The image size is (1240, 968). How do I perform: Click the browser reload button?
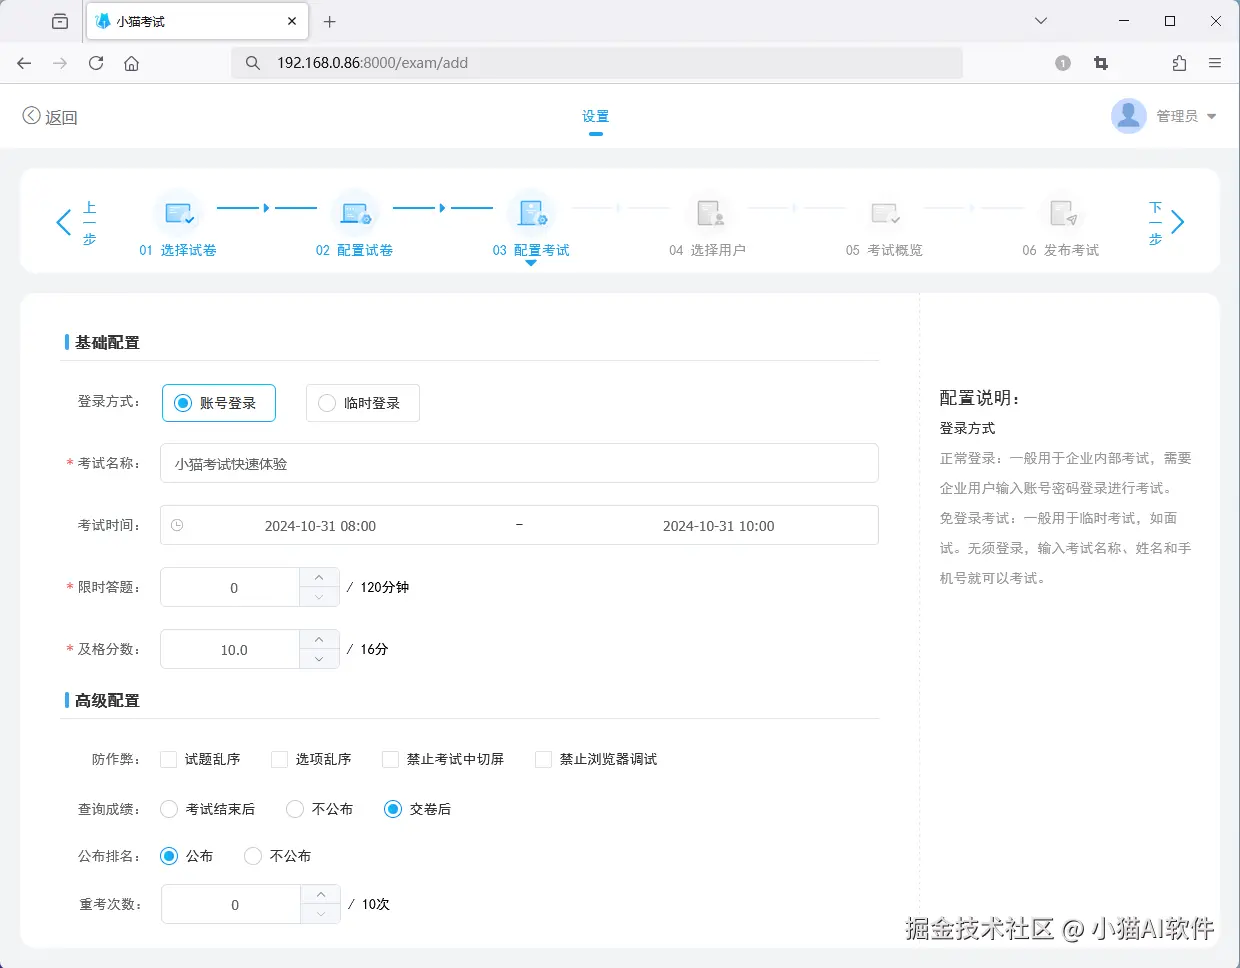(x=95, y=62)
